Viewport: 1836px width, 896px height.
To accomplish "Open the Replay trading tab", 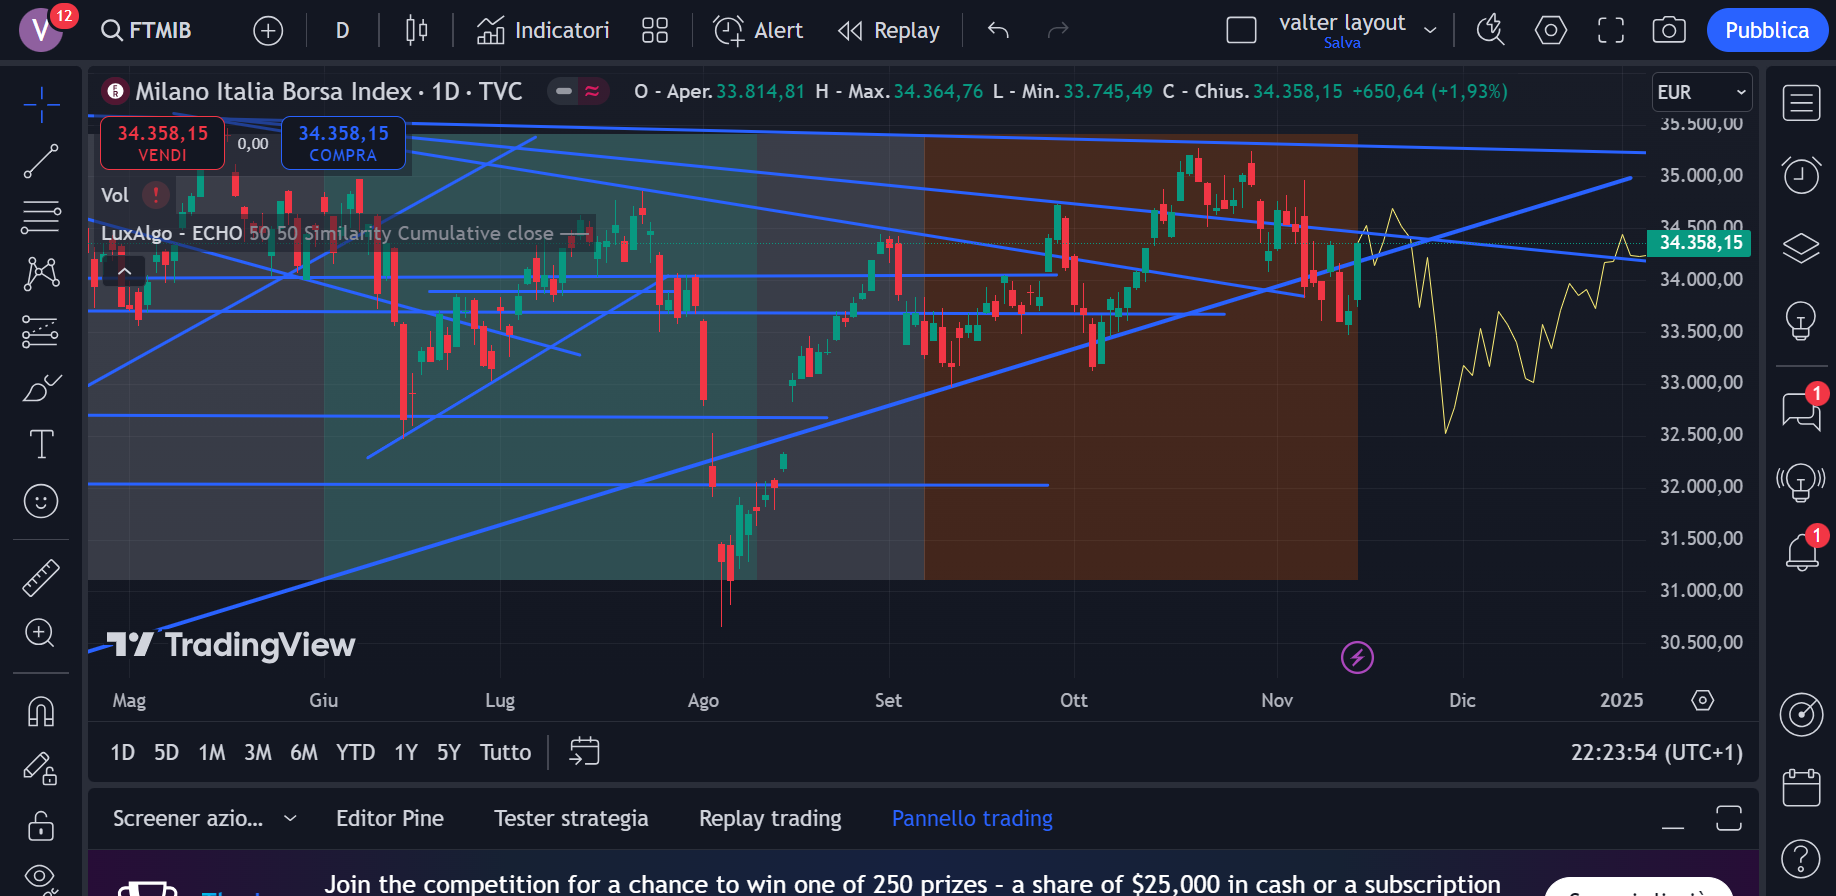I will coord(770,818).
